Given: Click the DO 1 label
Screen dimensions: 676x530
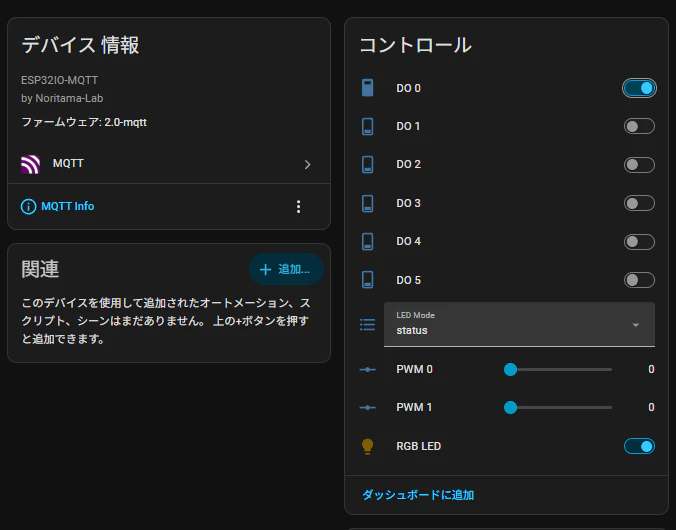Looking at the screenshot, I should tap(408, 126).
